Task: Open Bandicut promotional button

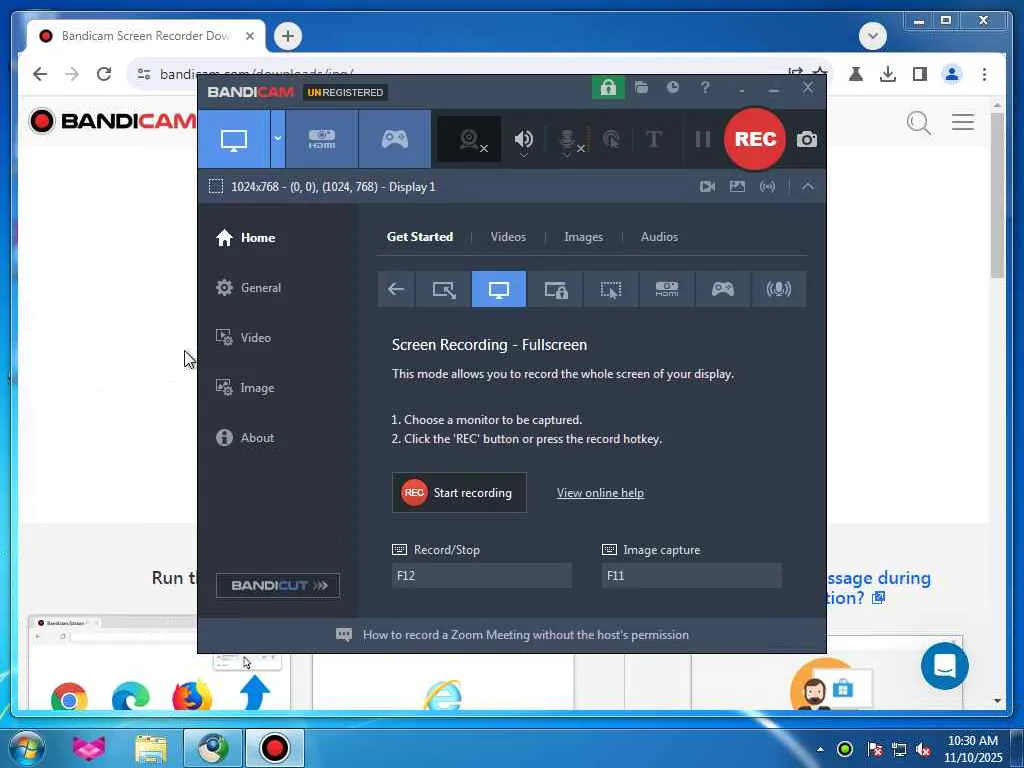Action: click(278, 586)
